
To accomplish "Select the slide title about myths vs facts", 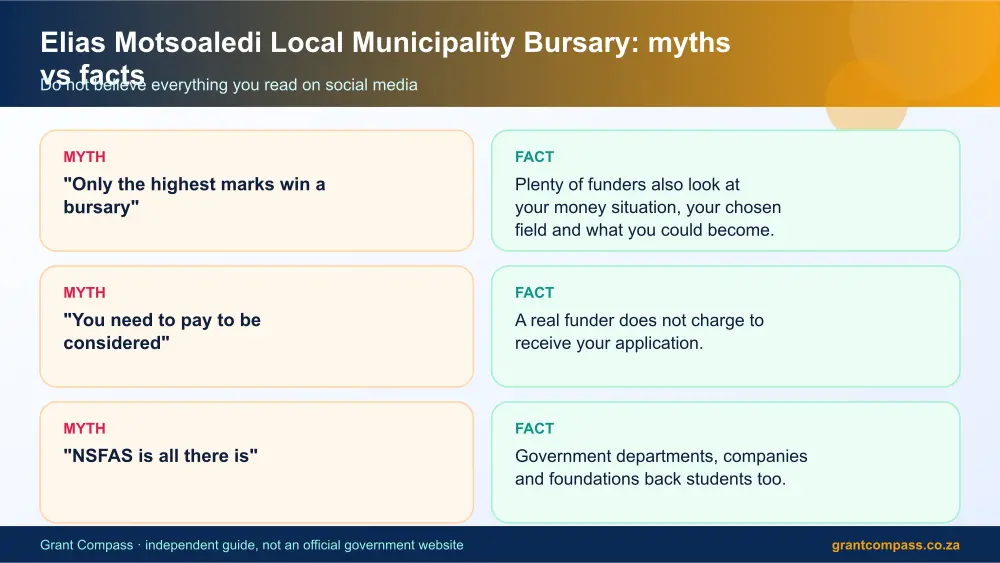I will point(385,58).
